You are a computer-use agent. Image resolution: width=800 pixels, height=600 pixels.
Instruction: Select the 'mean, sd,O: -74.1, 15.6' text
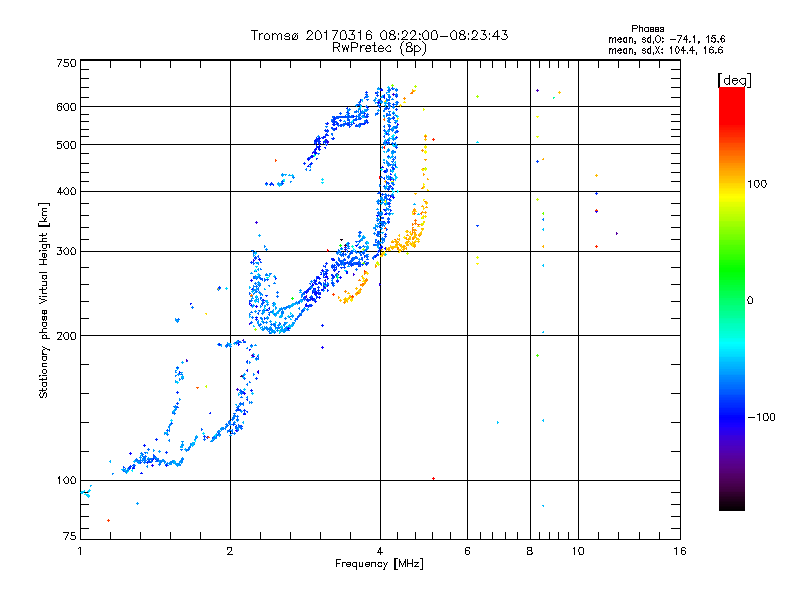coord(666,39)
